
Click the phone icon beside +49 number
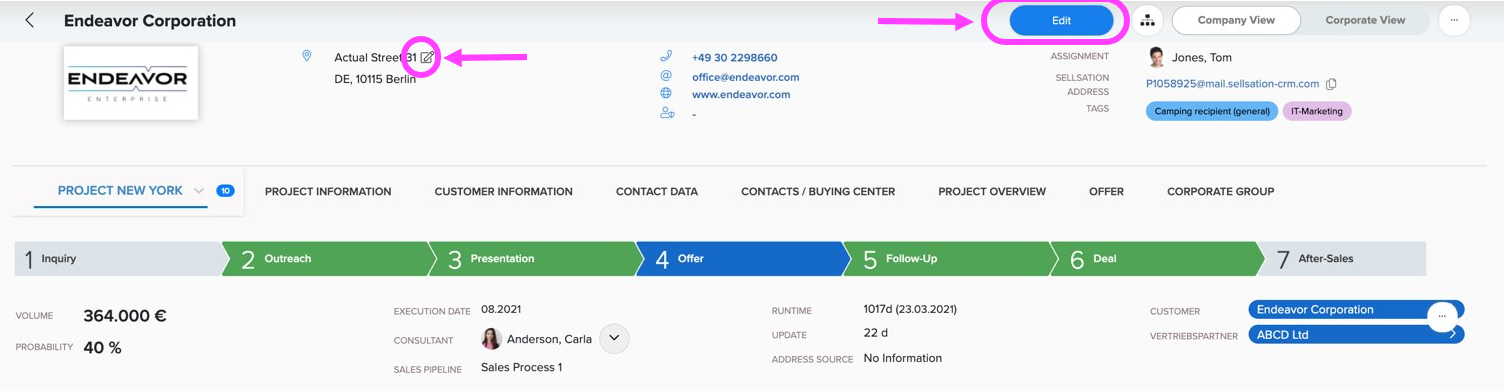point(666,57)
